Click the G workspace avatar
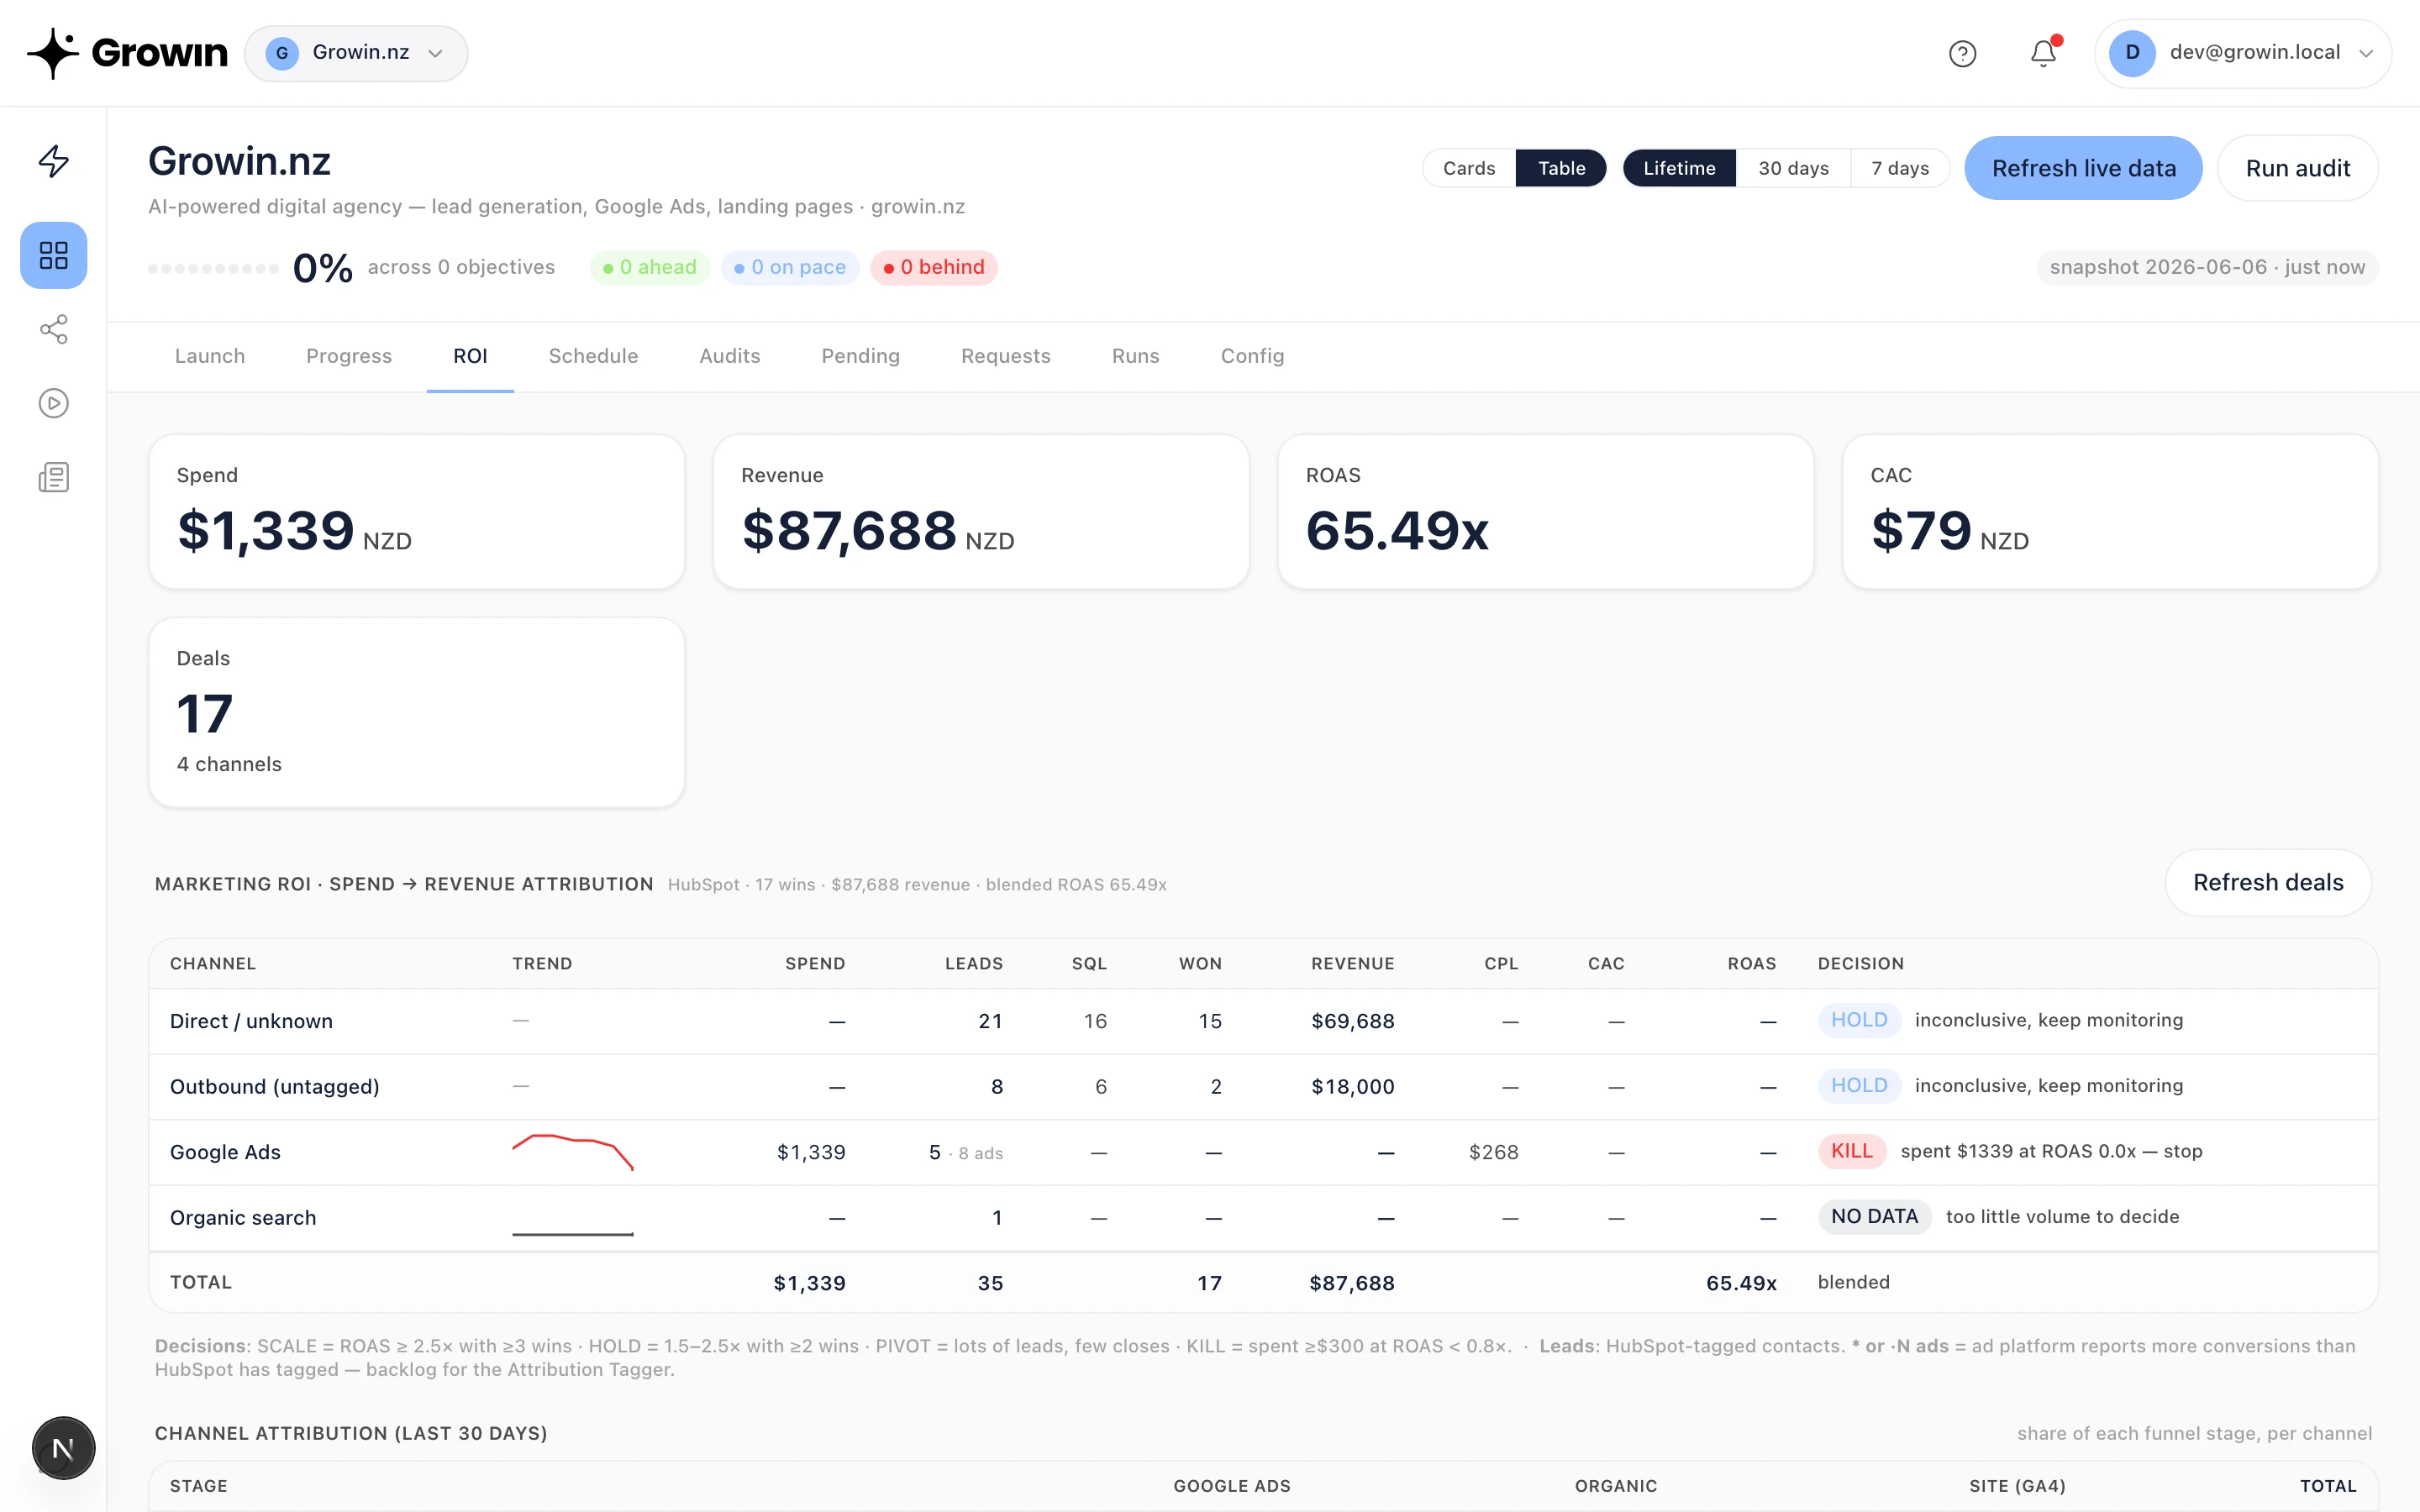This screenshot has height=1512, width=2420. tap(282, 53)
